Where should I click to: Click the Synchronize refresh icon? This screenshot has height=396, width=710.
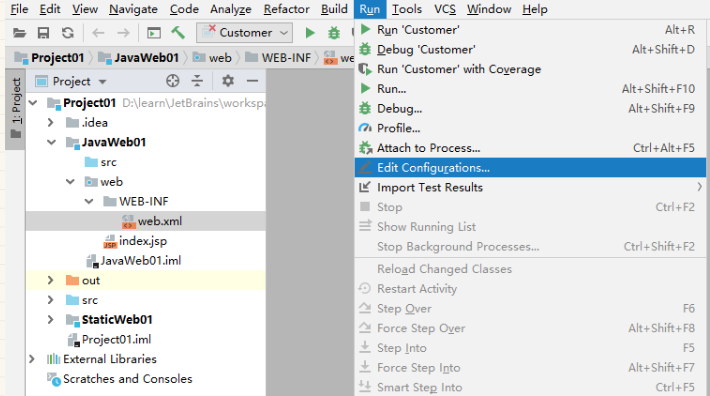tap(68, 33)
